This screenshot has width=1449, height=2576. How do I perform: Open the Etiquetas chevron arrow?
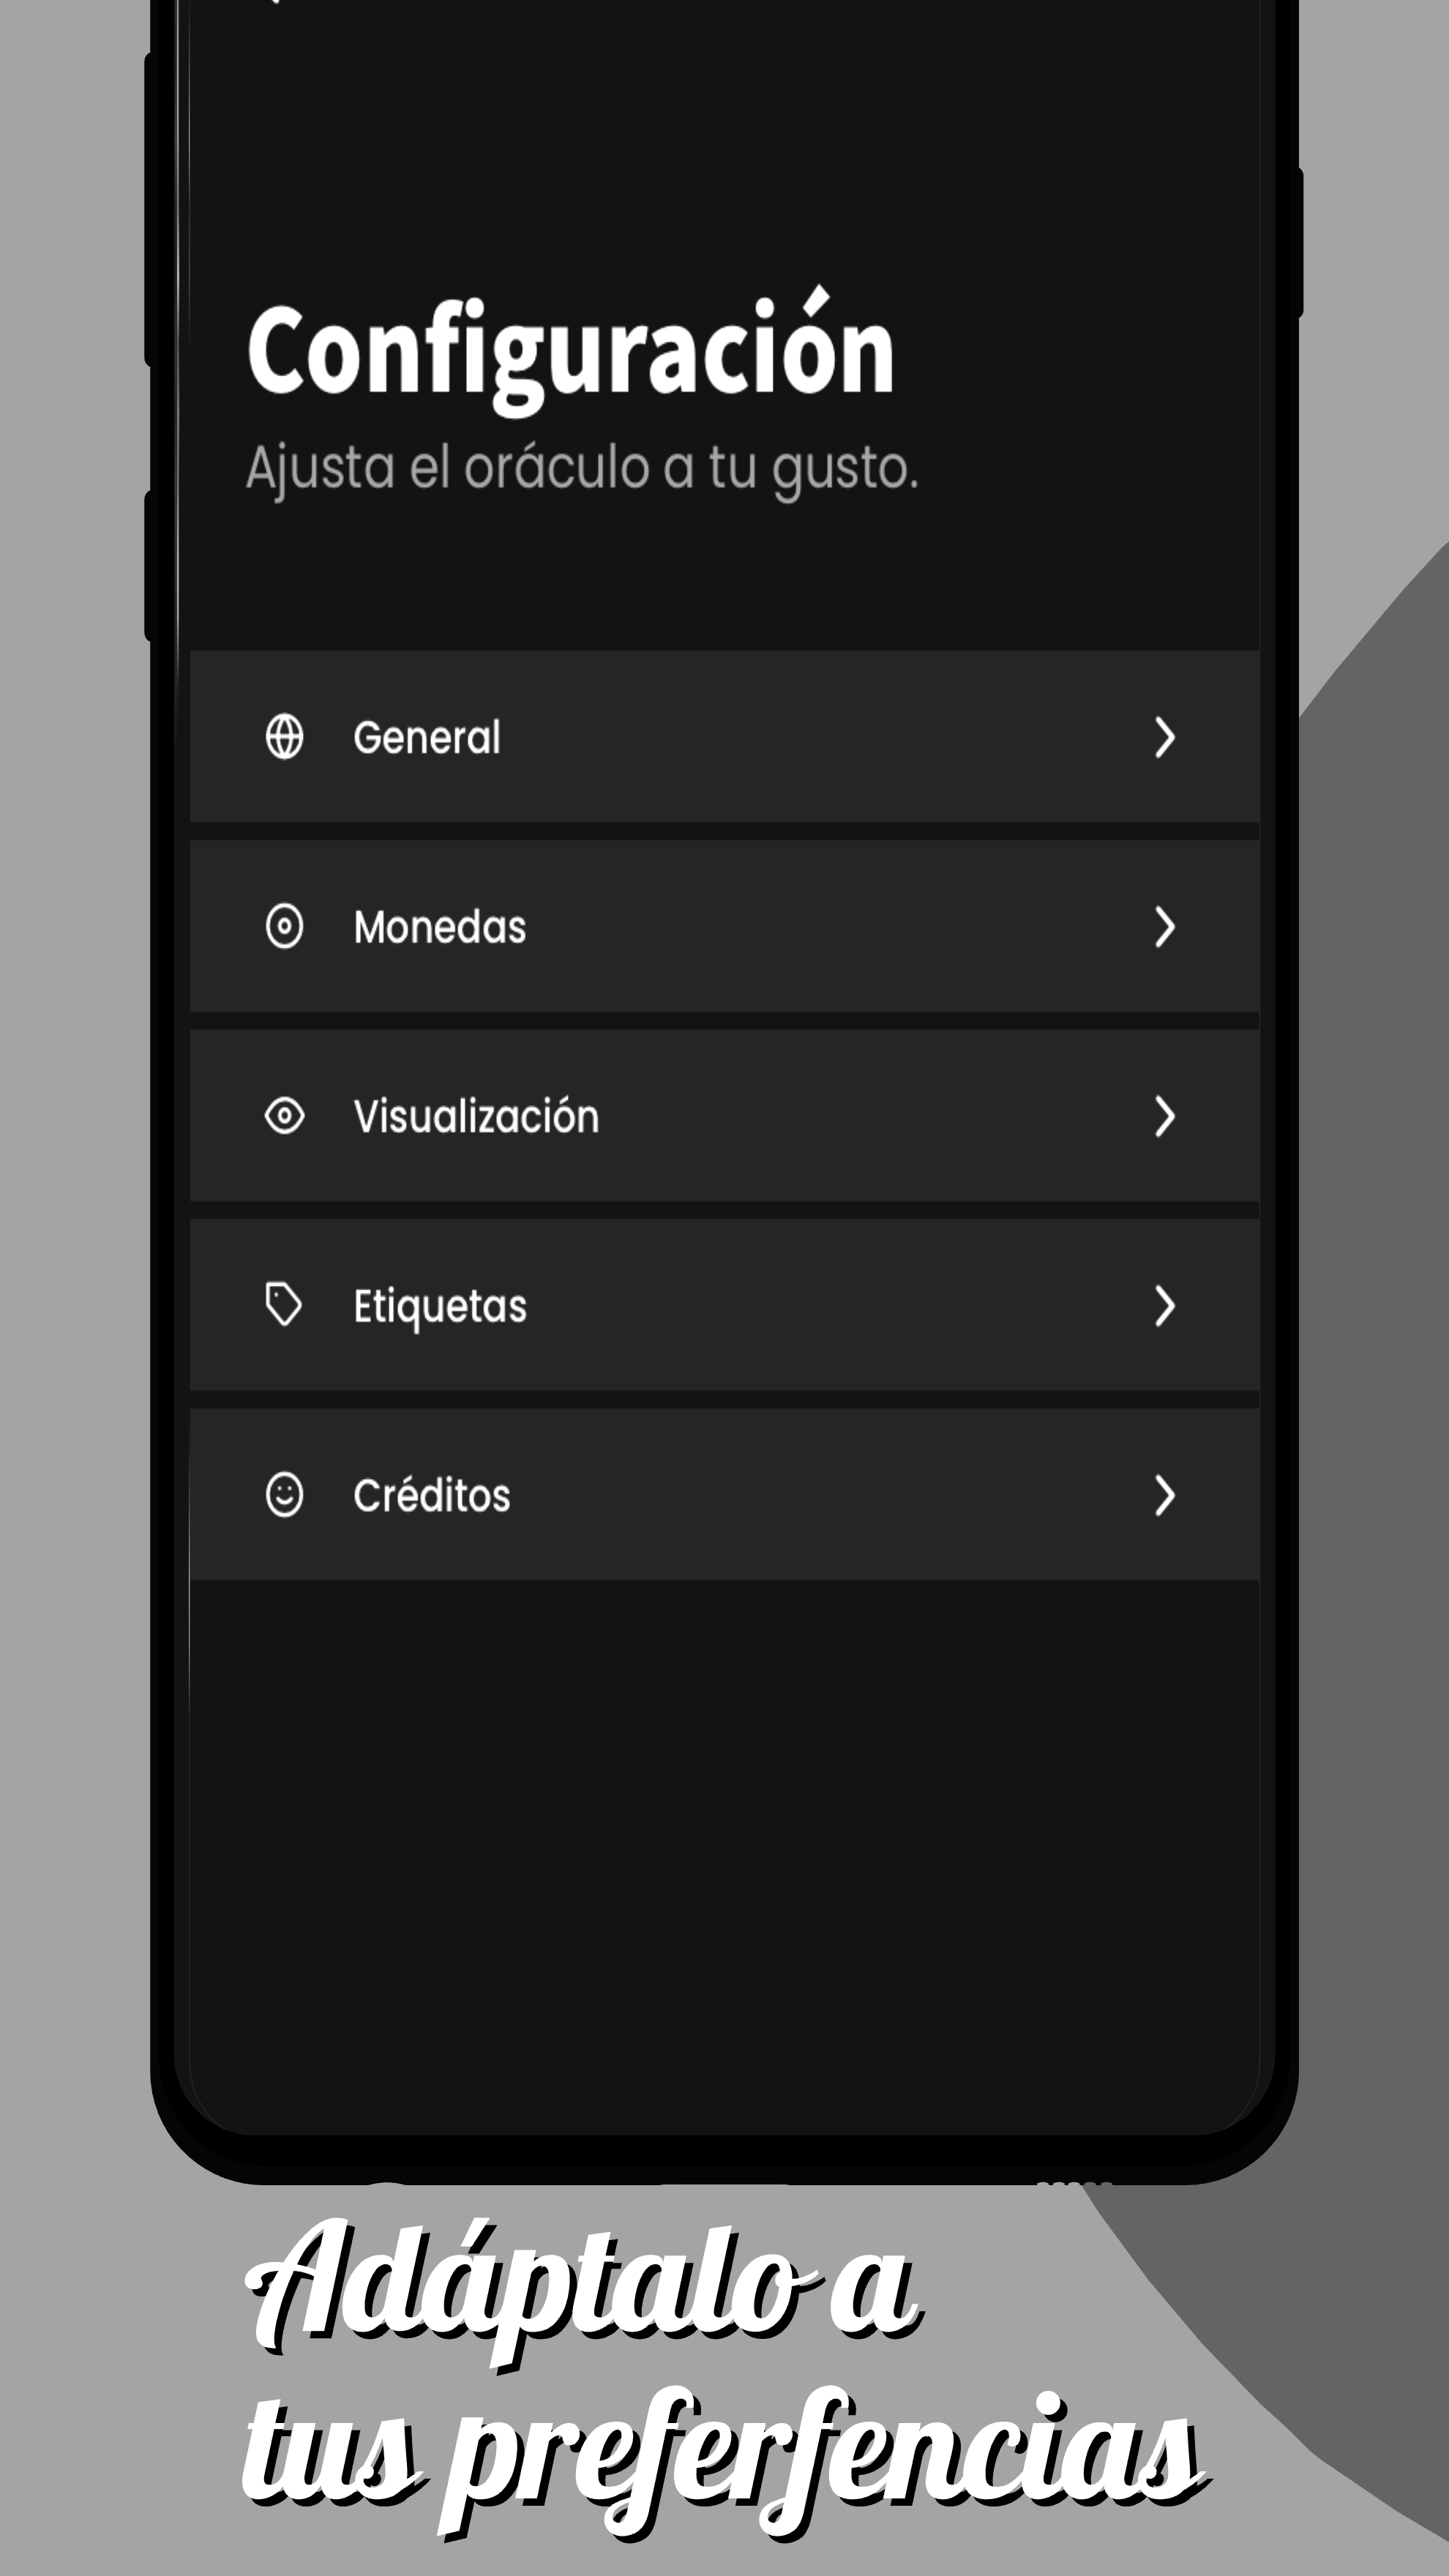click(1164, 1306)
